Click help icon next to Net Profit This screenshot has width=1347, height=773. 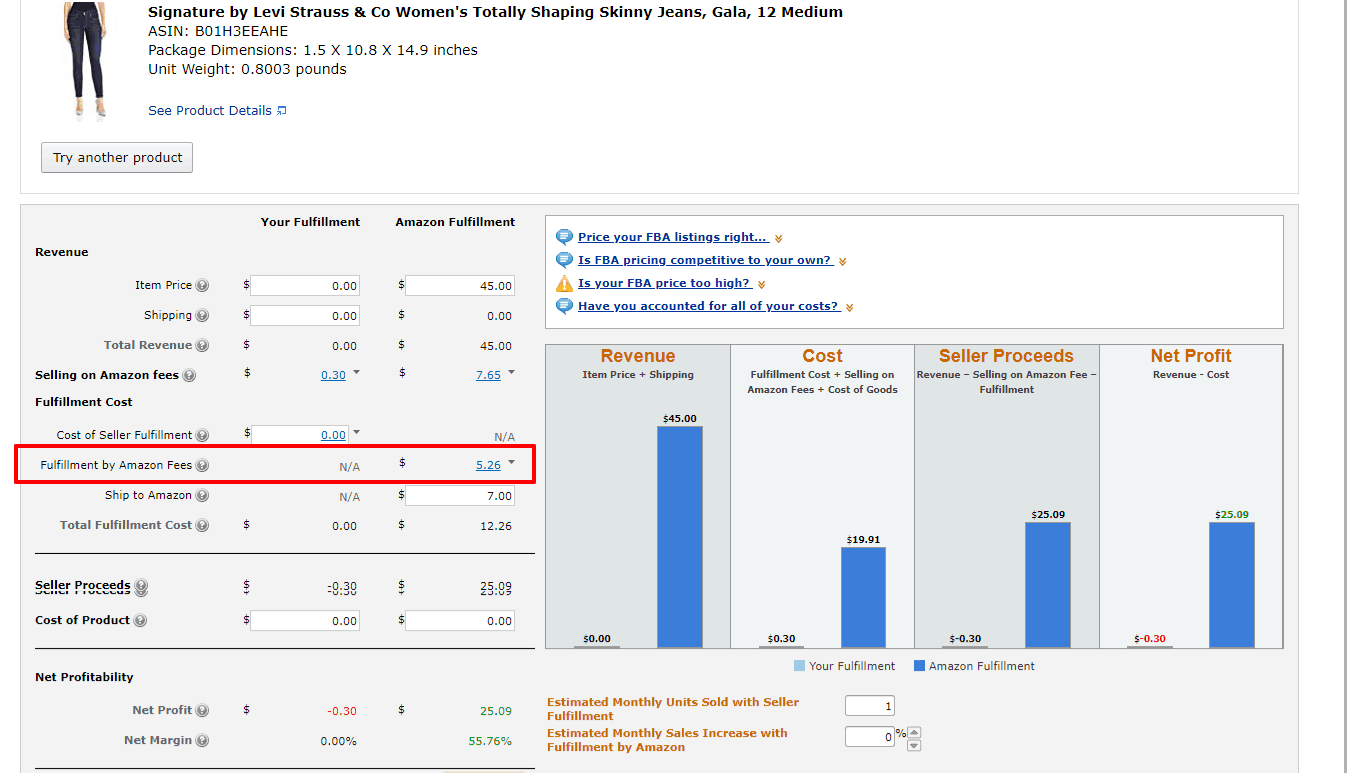pyautogui.click(x=202, y=711)
